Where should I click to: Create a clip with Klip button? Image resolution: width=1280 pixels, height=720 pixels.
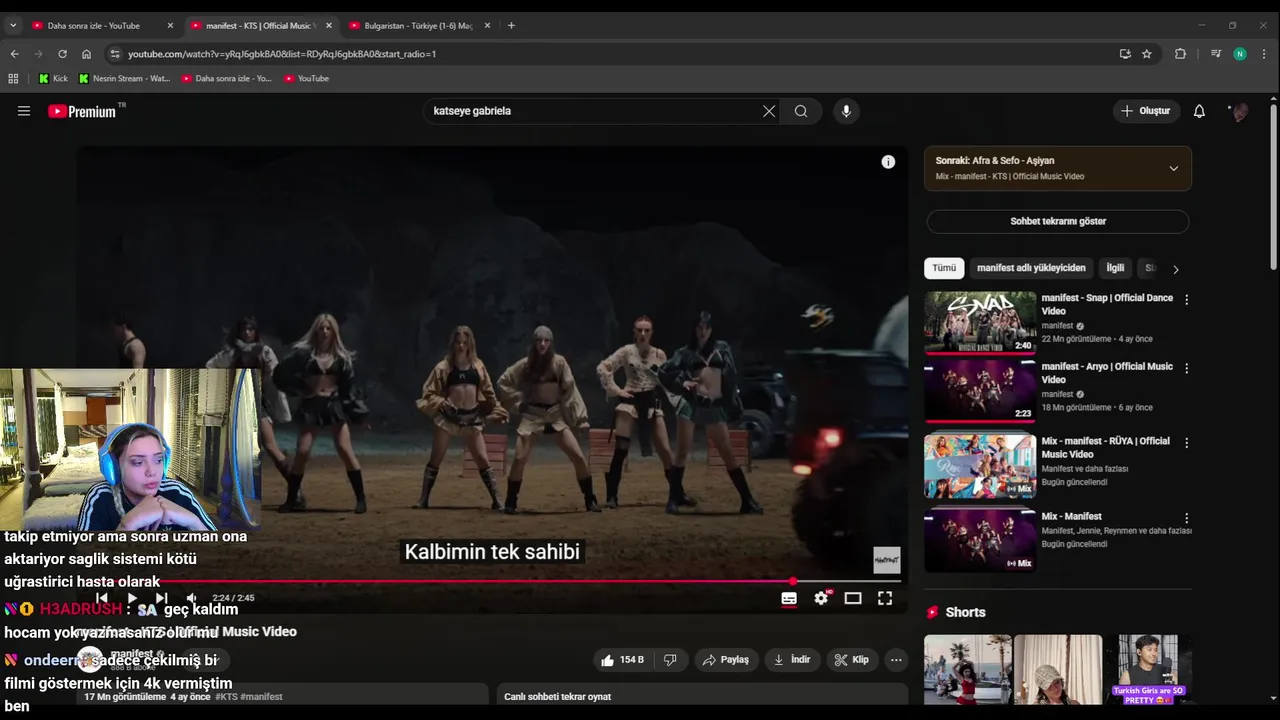852,660
